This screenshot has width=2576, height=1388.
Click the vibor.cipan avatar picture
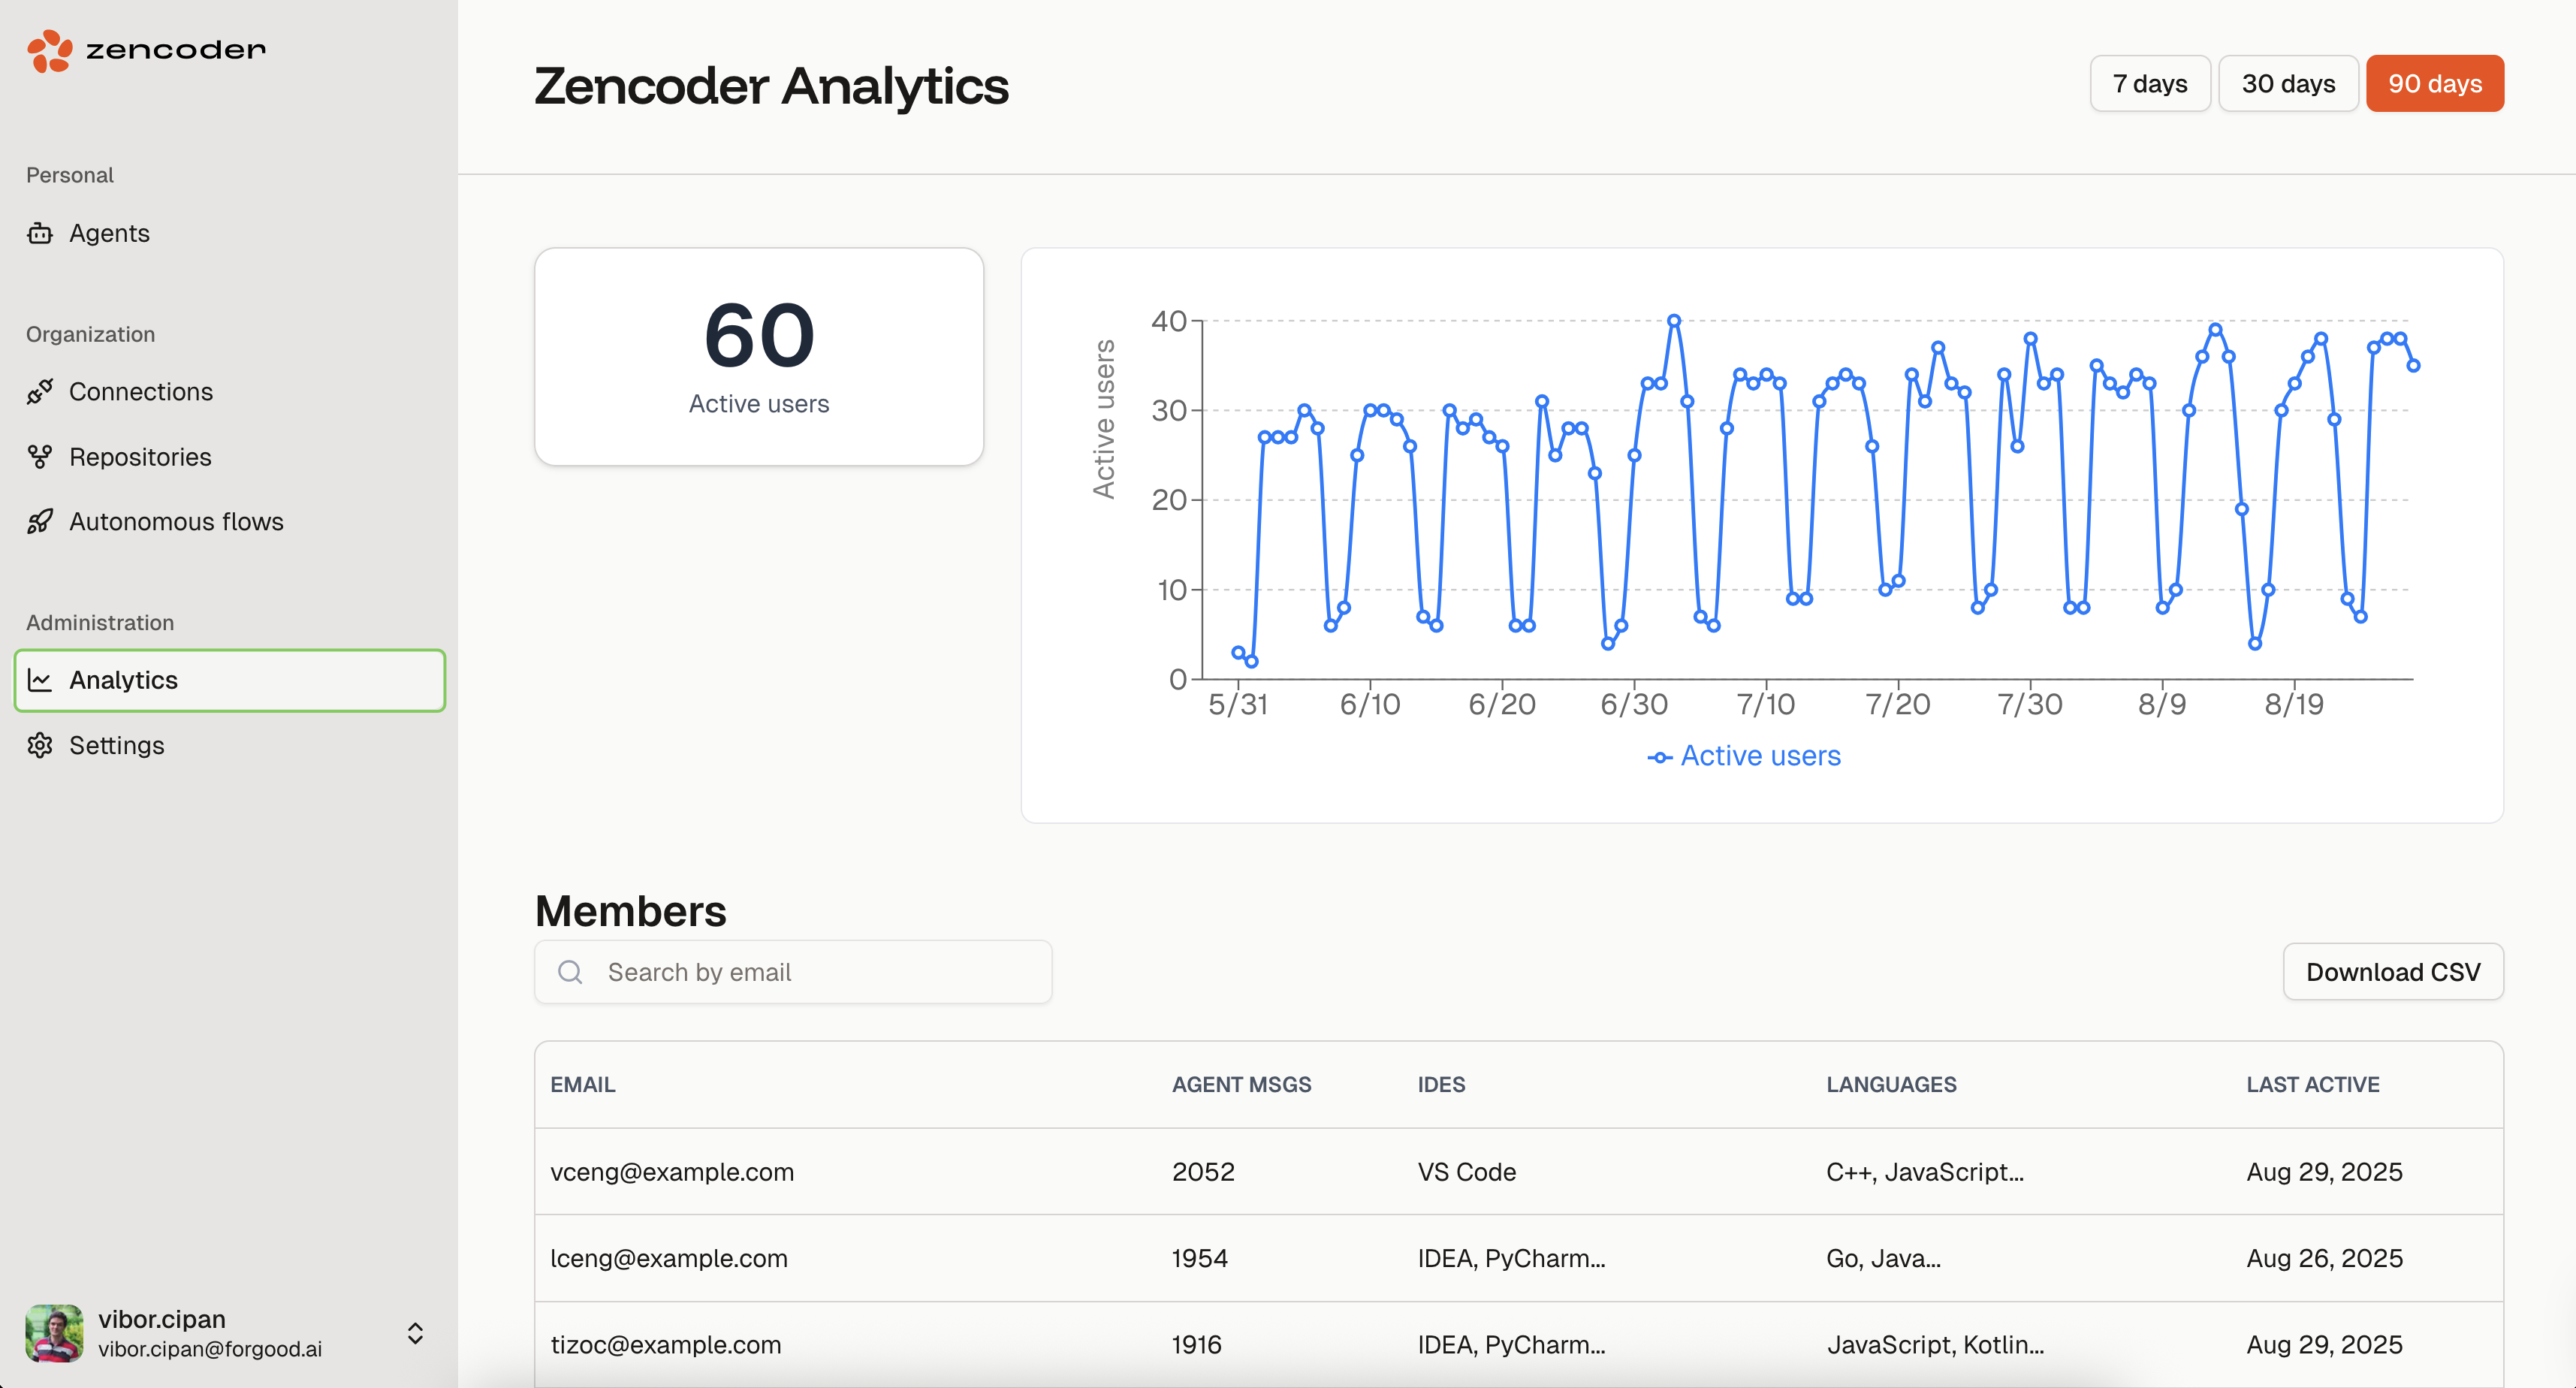click(54, 1333)
